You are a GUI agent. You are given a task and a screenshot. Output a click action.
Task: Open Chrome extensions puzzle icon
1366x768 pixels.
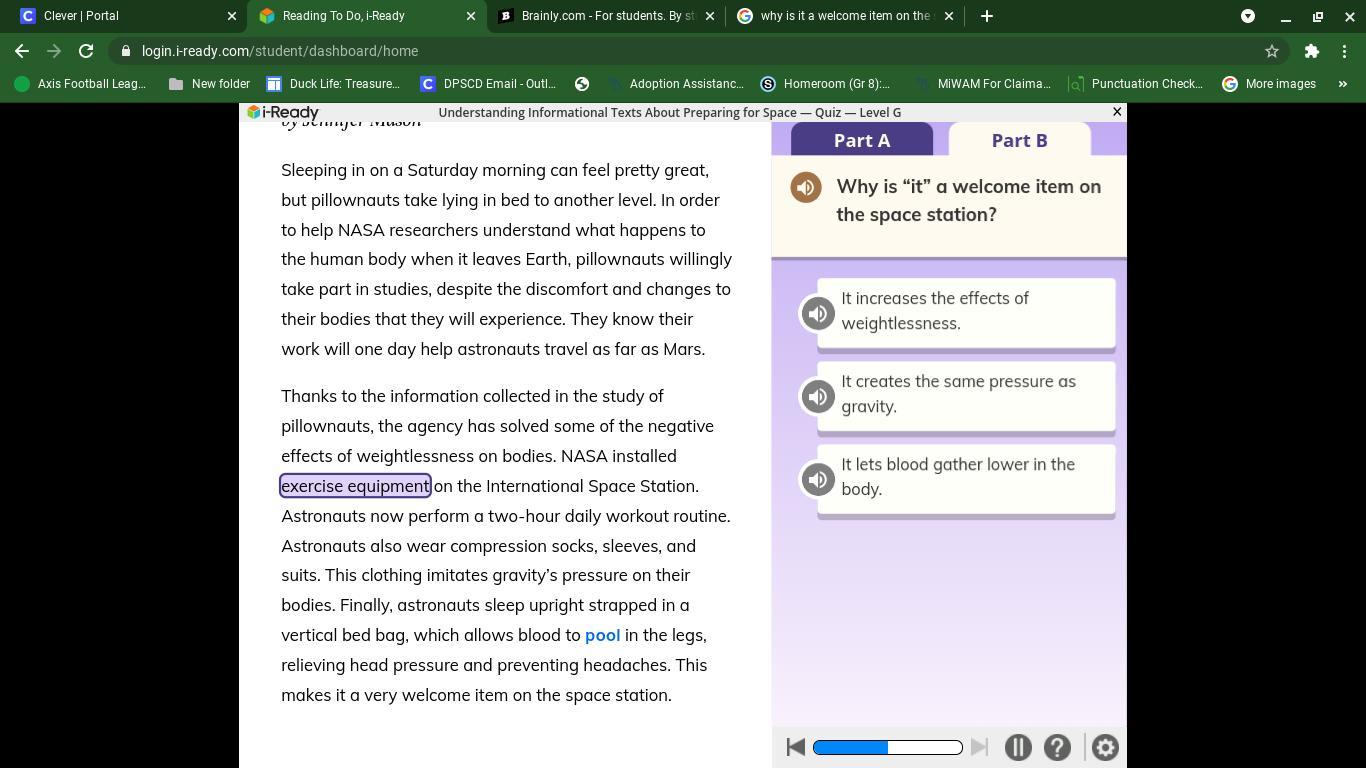click(x=1311, y=51)
